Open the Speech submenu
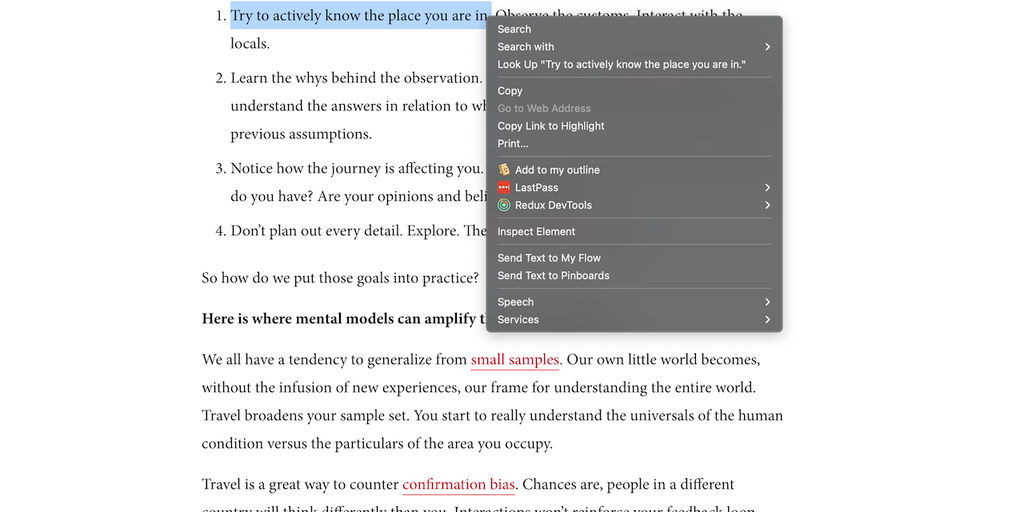The width and height of the screenshot is (1024, 512). pos(515,302)
